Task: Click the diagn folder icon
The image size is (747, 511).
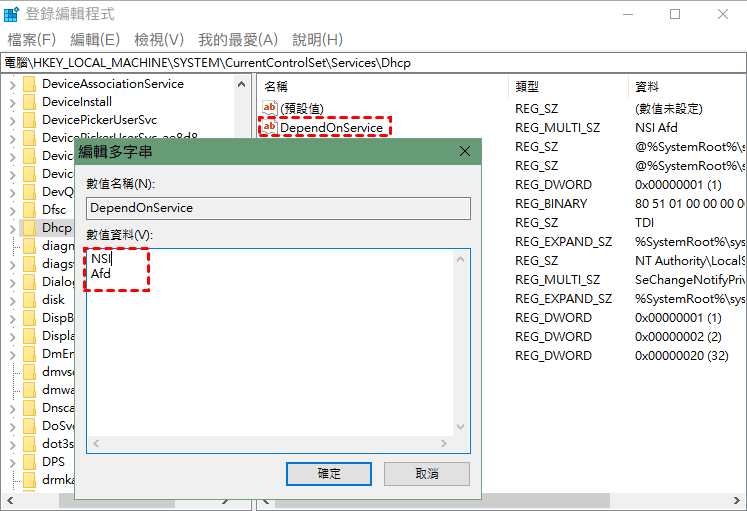Action: 30,246
